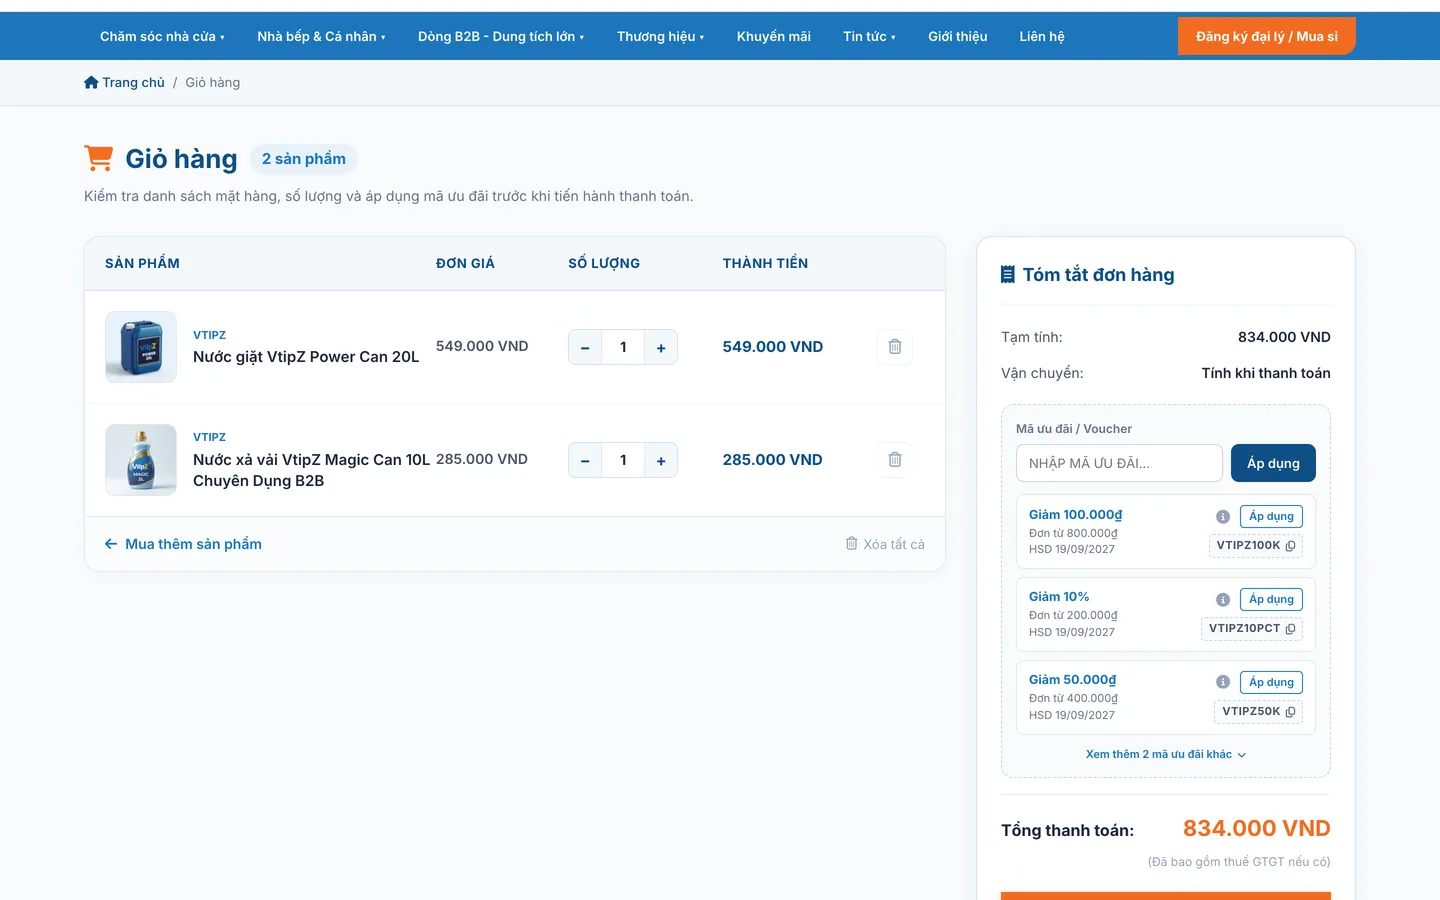Click the 285.000 VND thành tiền value
This screenshot has height=900, width=1440.
click(773, 460)
